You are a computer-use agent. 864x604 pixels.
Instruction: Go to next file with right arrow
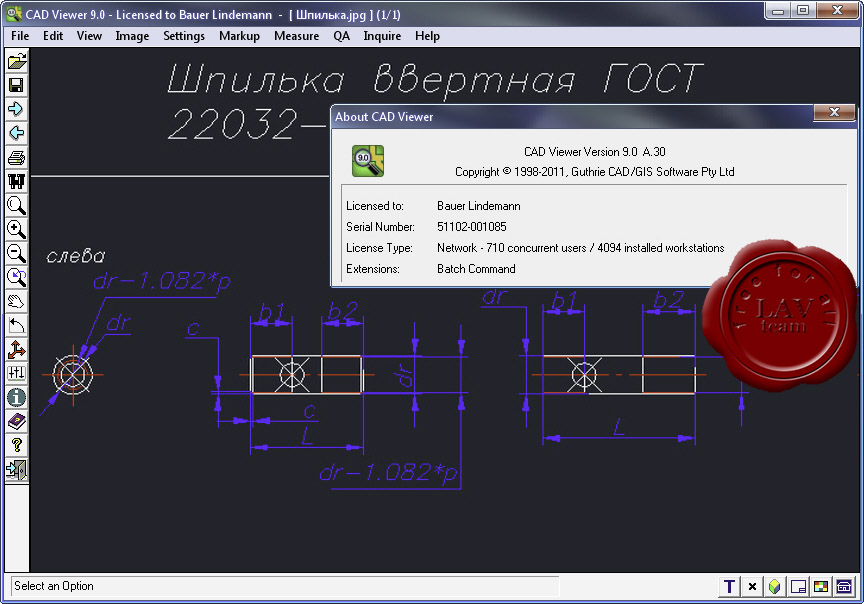coord(17,109)
